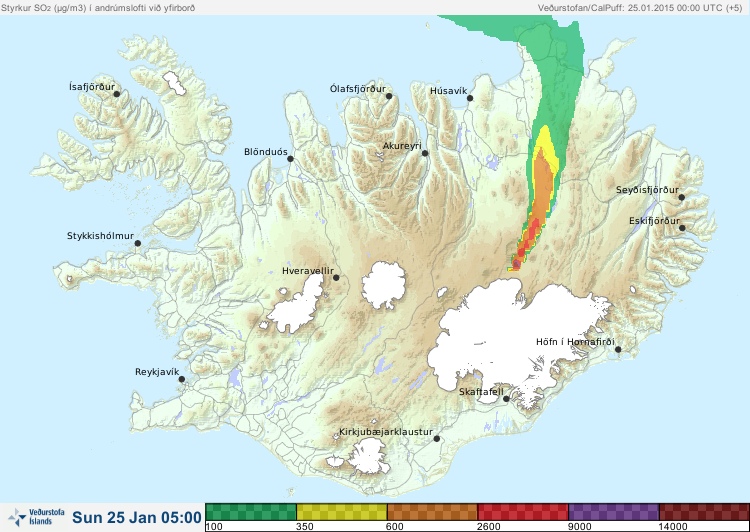Click the Ísafjörður town marker dot

coord(116,94)
